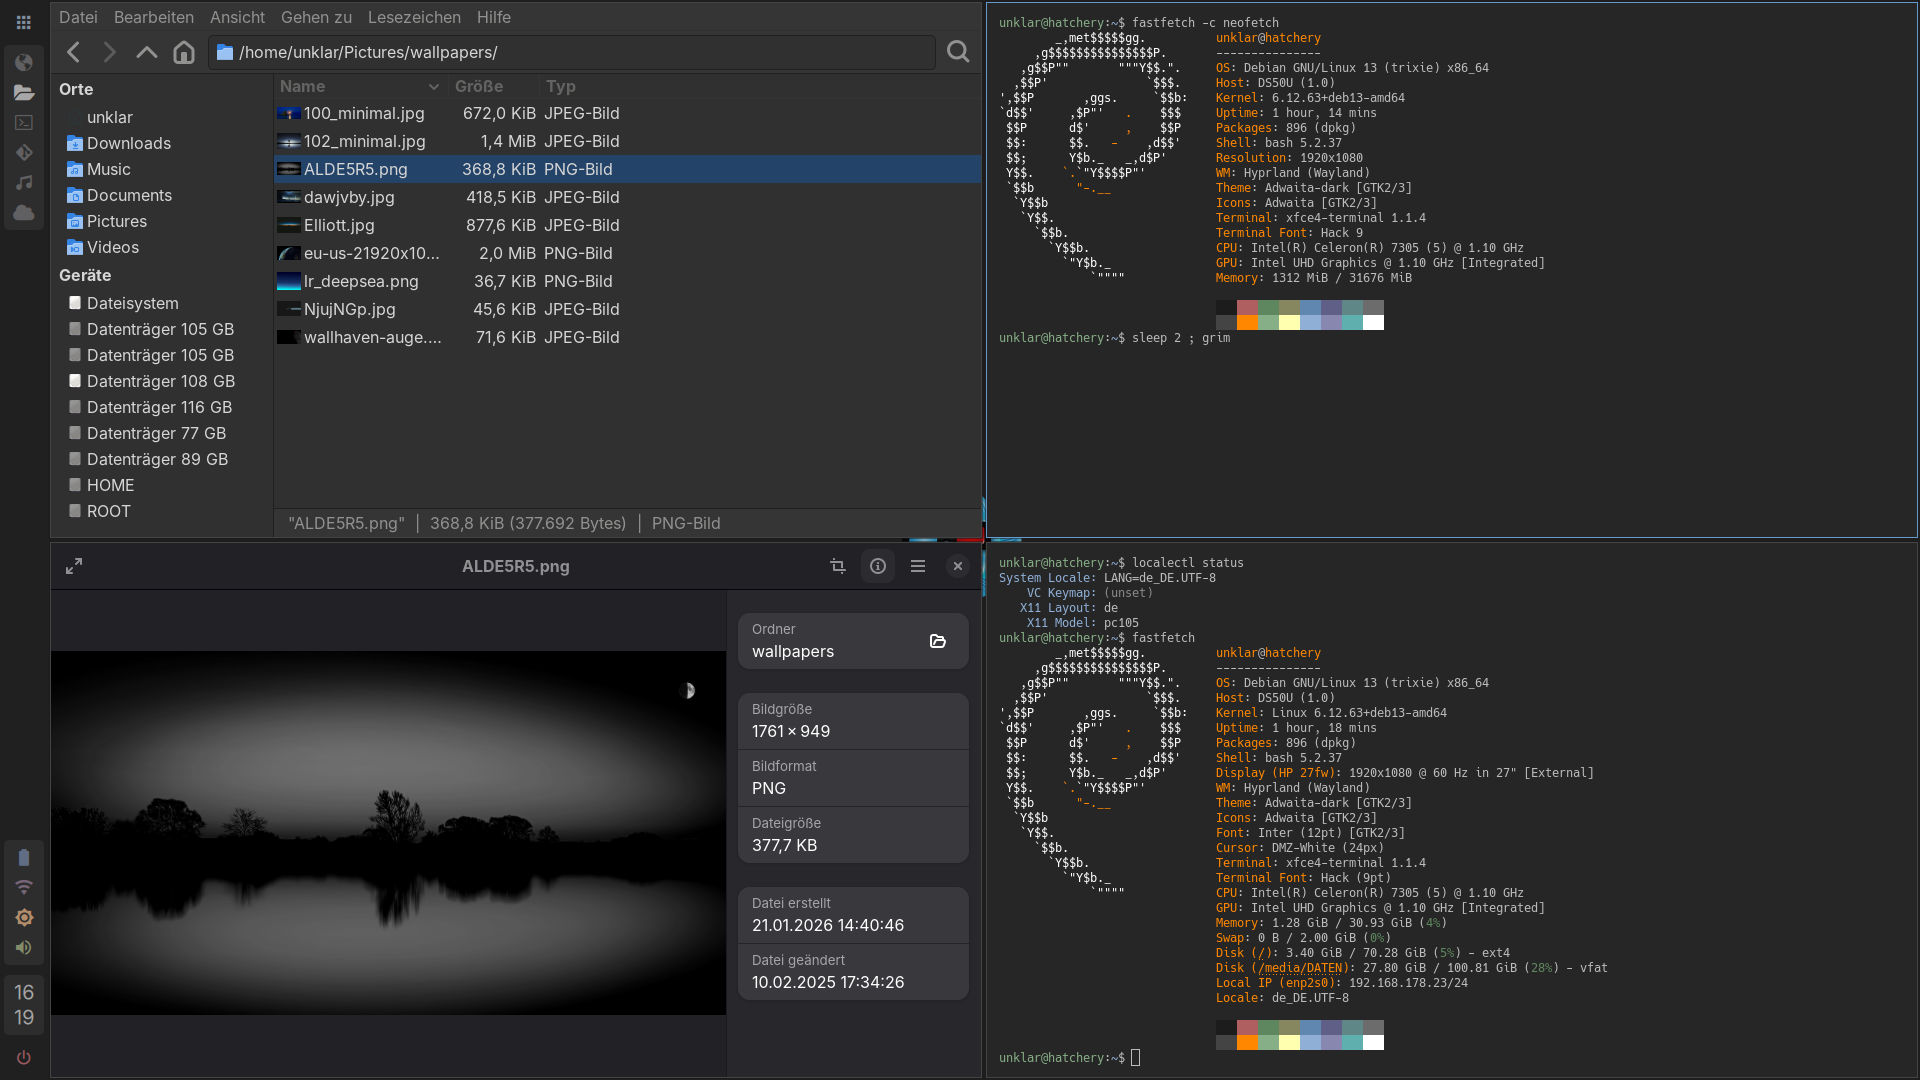Open the Ansicht menu

click(x=237, y=17)
